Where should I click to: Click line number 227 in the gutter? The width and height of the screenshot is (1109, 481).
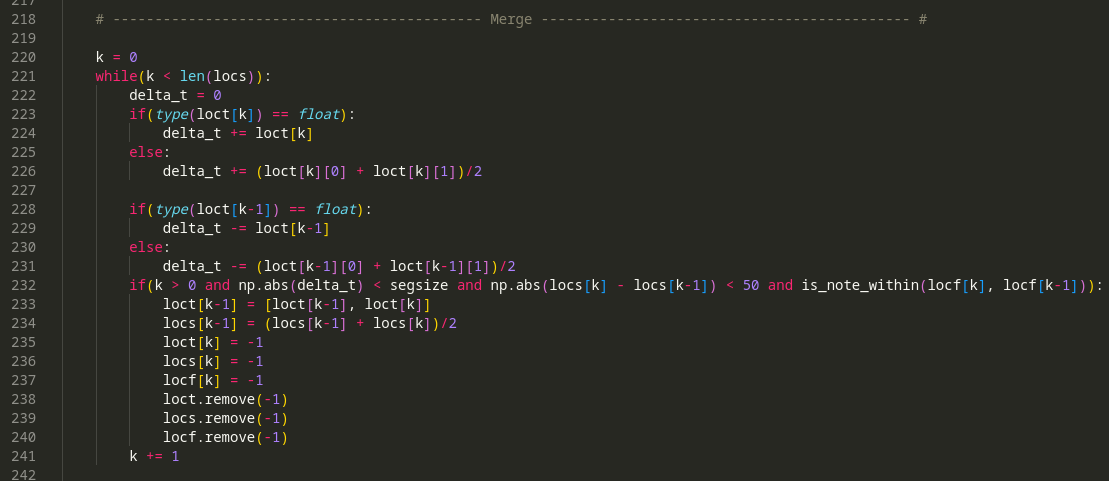[23, 190]
